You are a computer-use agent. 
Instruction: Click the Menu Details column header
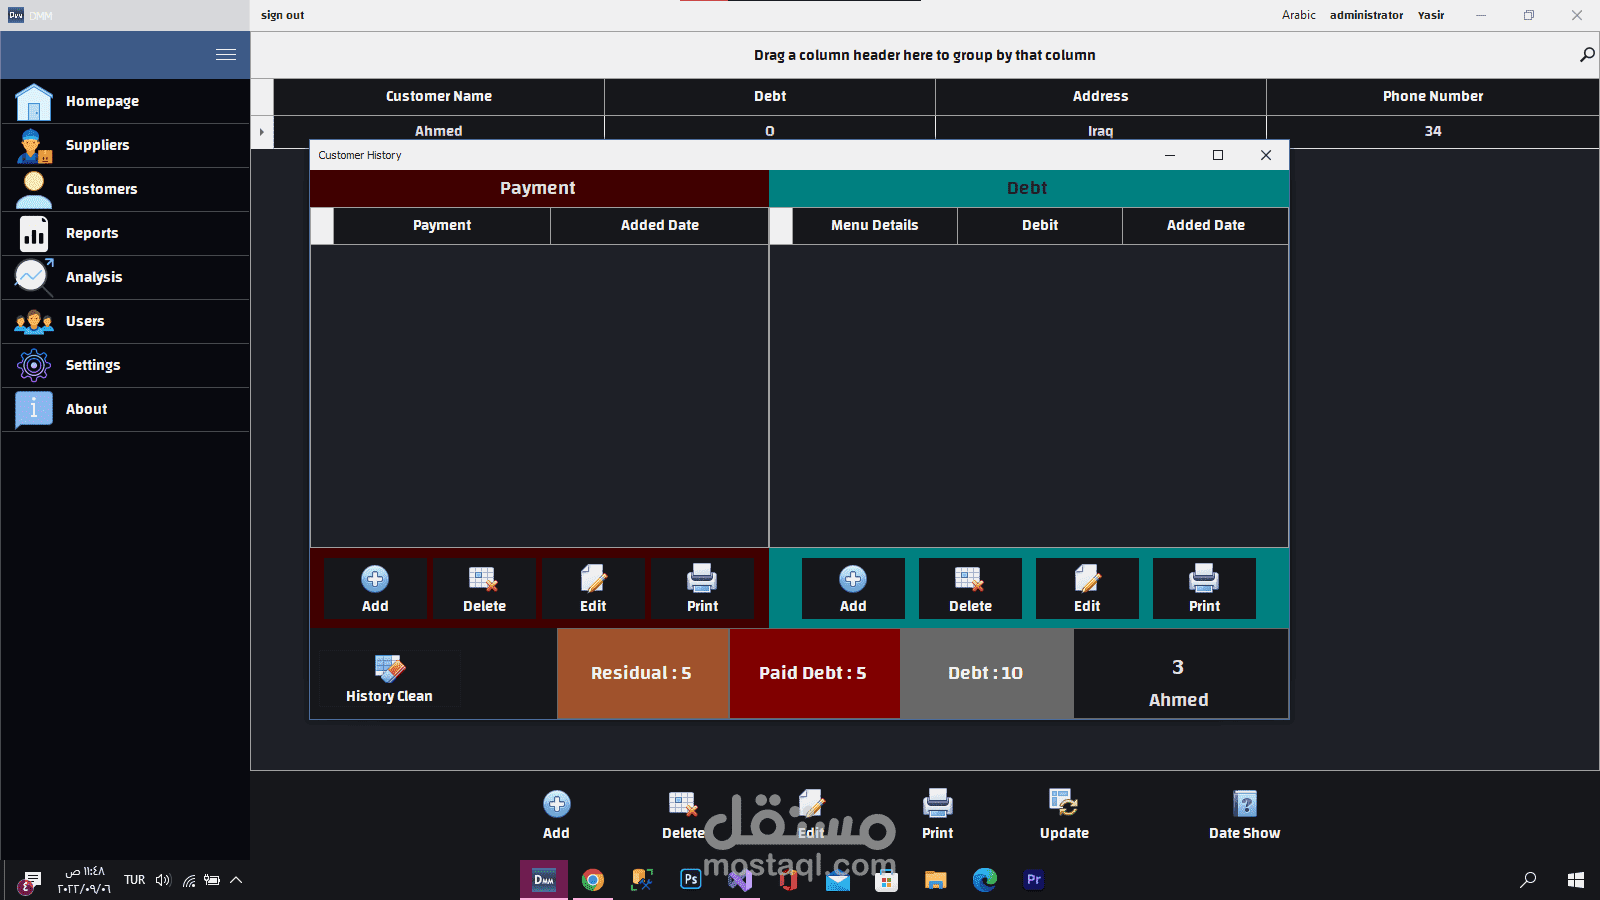coord(875,225)
